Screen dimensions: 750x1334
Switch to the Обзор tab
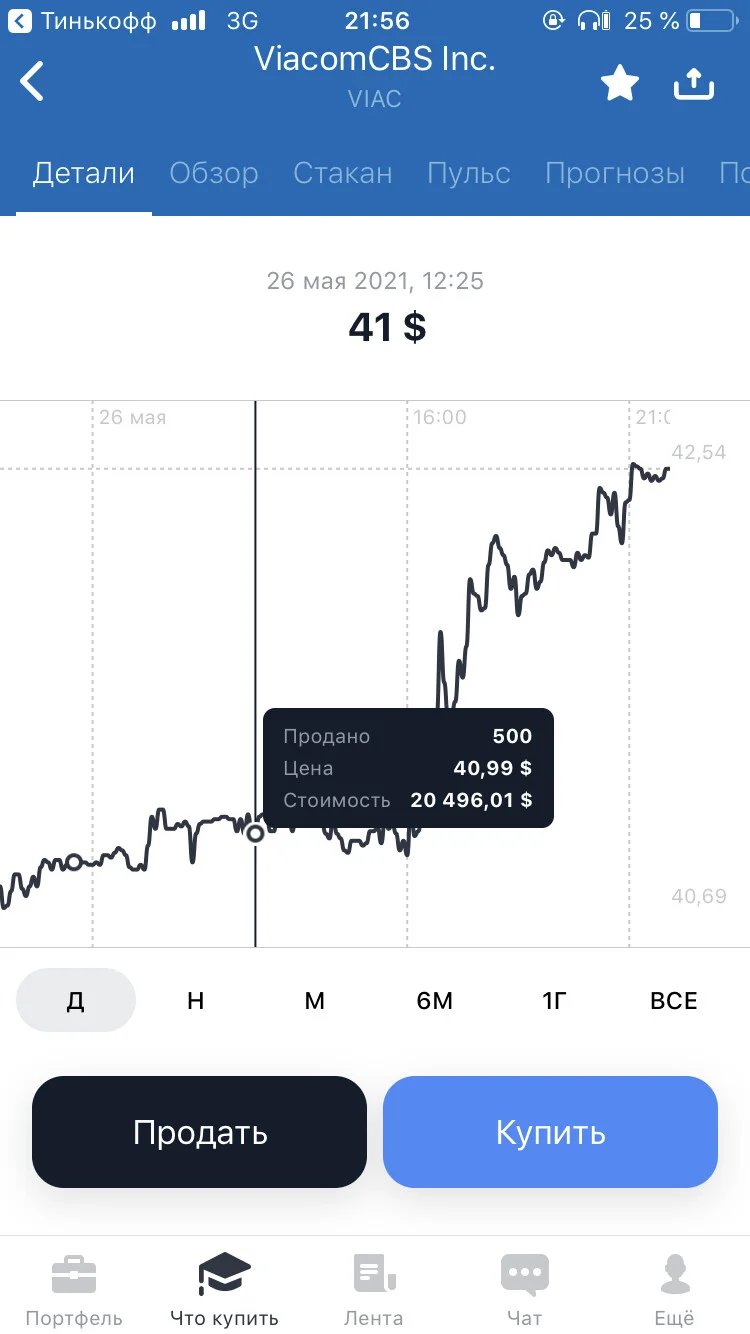tap(214, 173)
